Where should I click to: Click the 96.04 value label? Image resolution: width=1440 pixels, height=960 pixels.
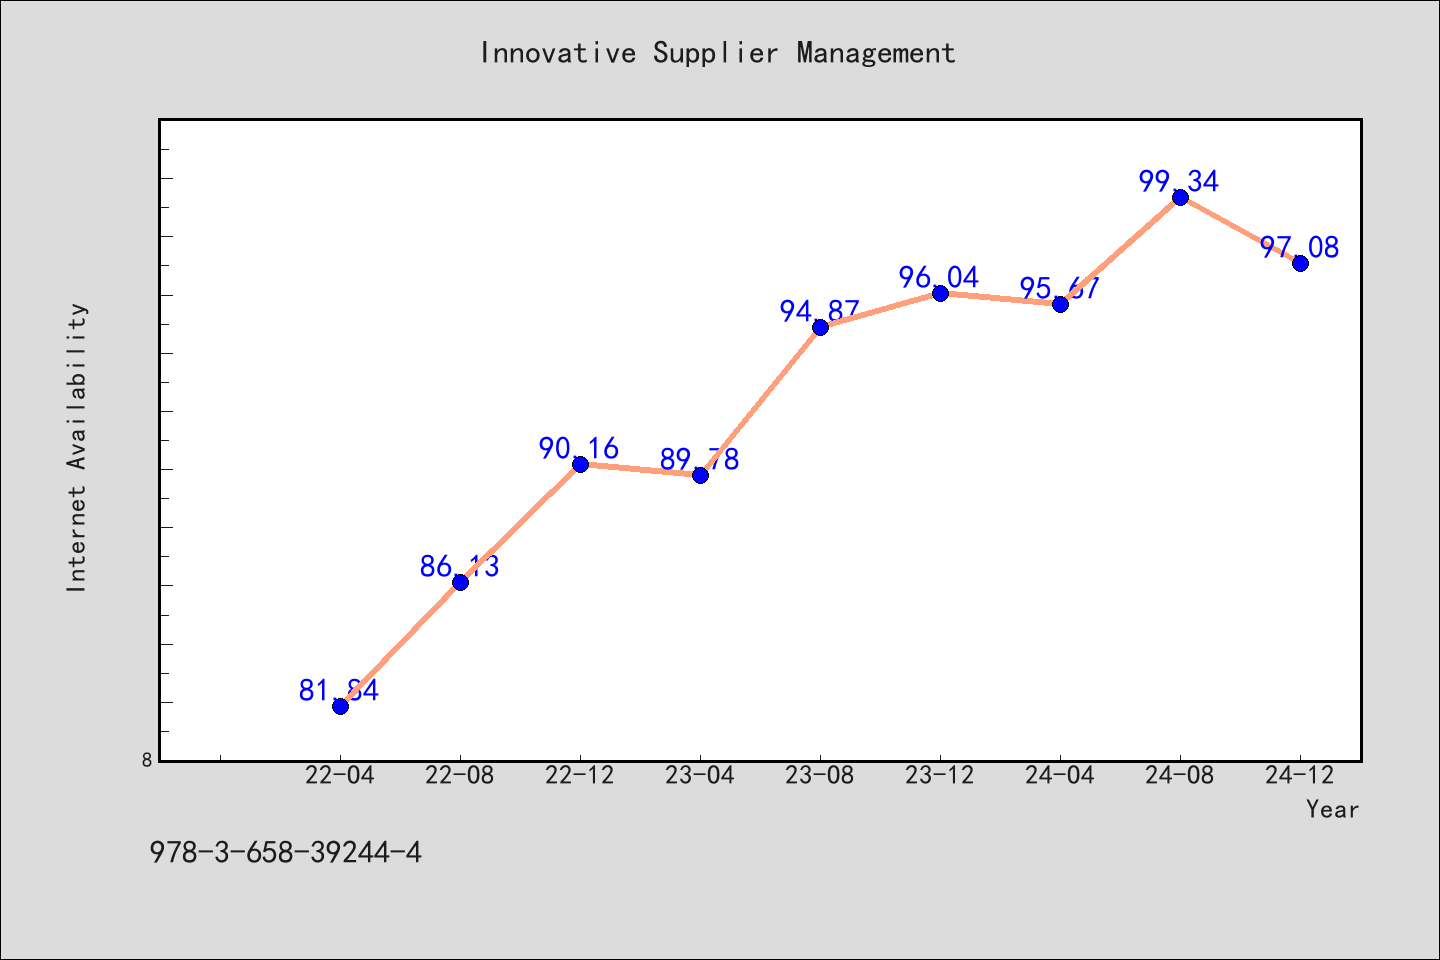coord(939,277)
